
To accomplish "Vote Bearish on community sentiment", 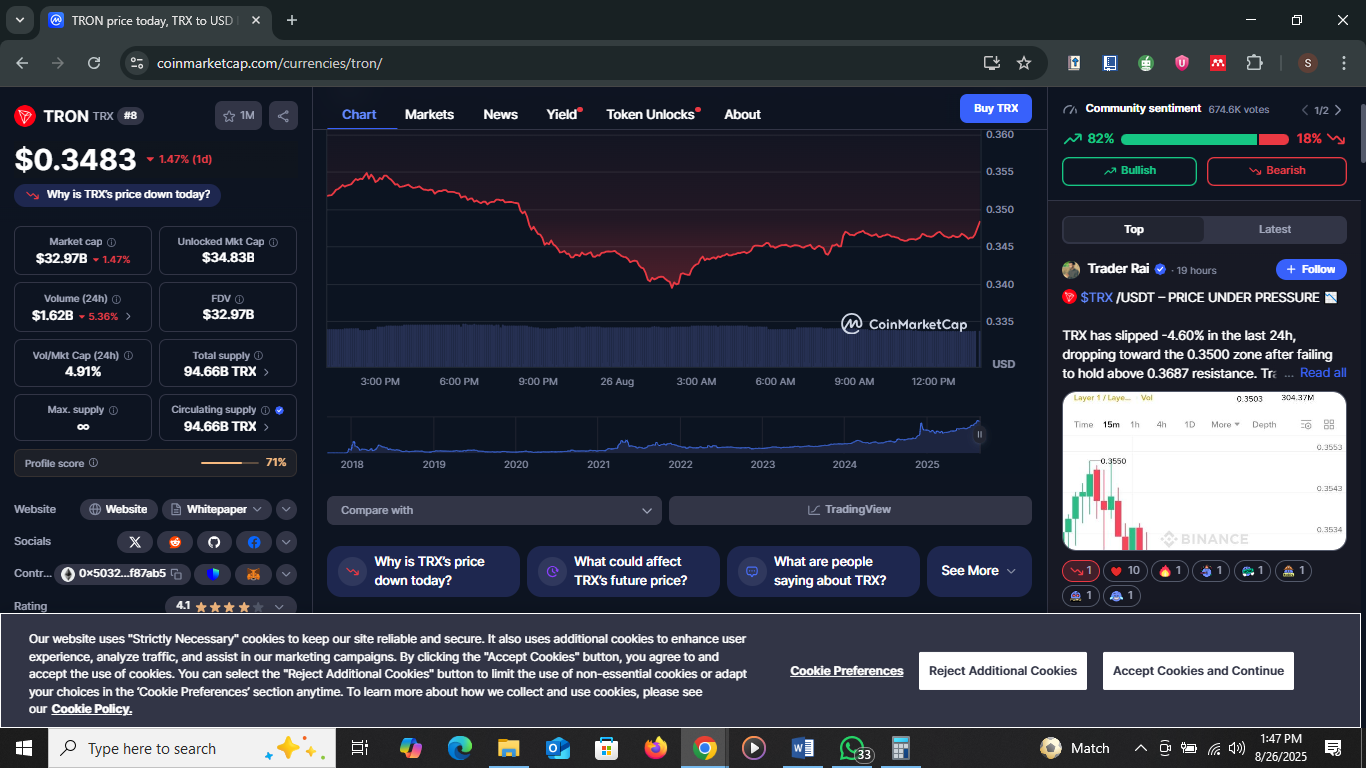I will click(x=1276, y=171).
